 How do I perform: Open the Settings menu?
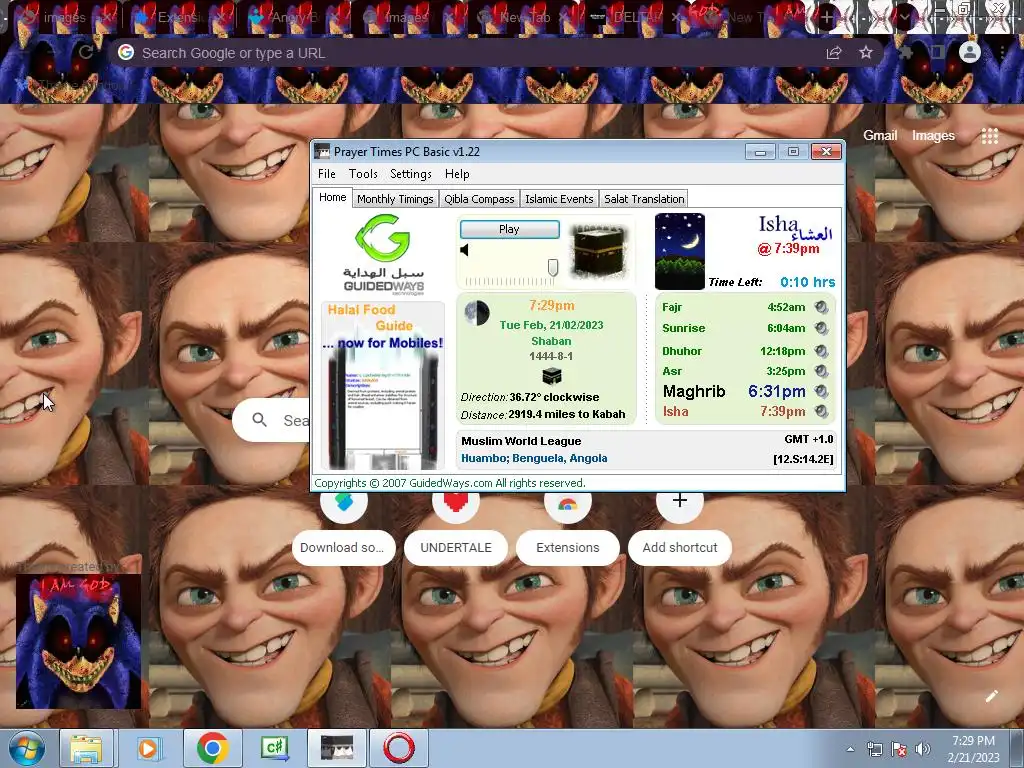[411, 174]
